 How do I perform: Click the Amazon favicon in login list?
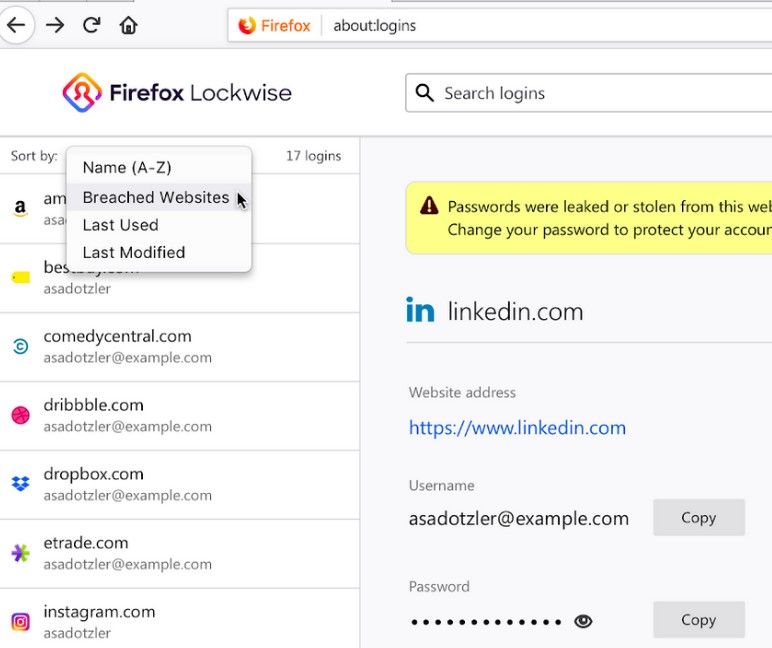(x=20, y=208)
